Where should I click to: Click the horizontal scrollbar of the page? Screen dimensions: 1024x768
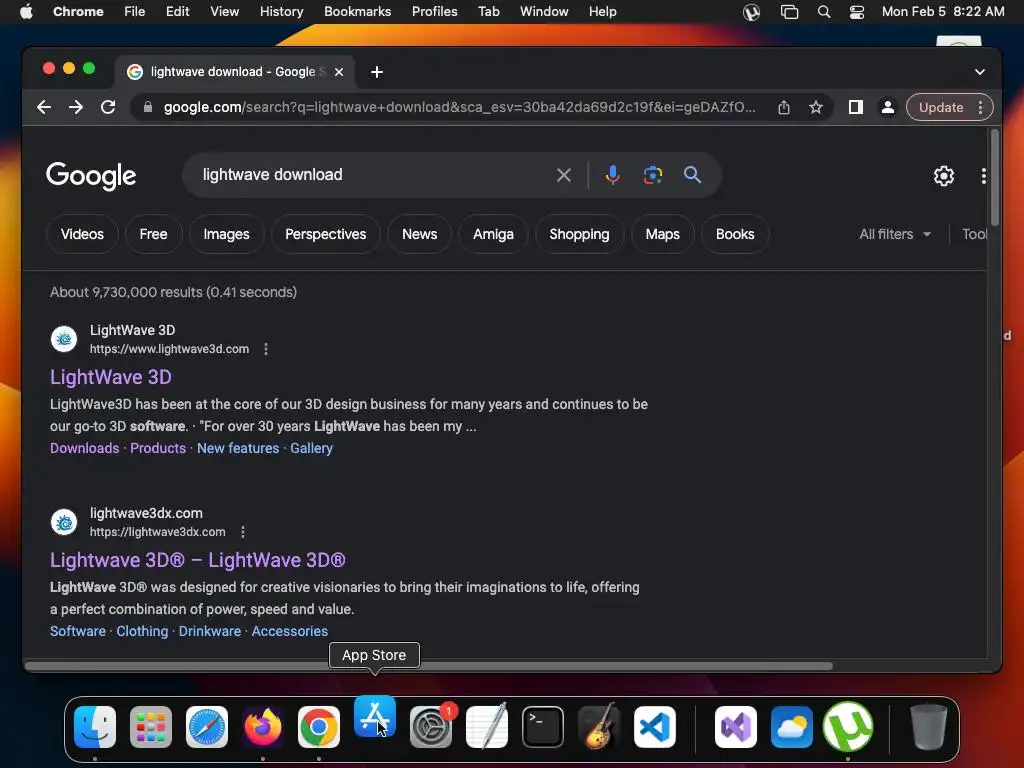pyautogui.click(x=429, y=666)
